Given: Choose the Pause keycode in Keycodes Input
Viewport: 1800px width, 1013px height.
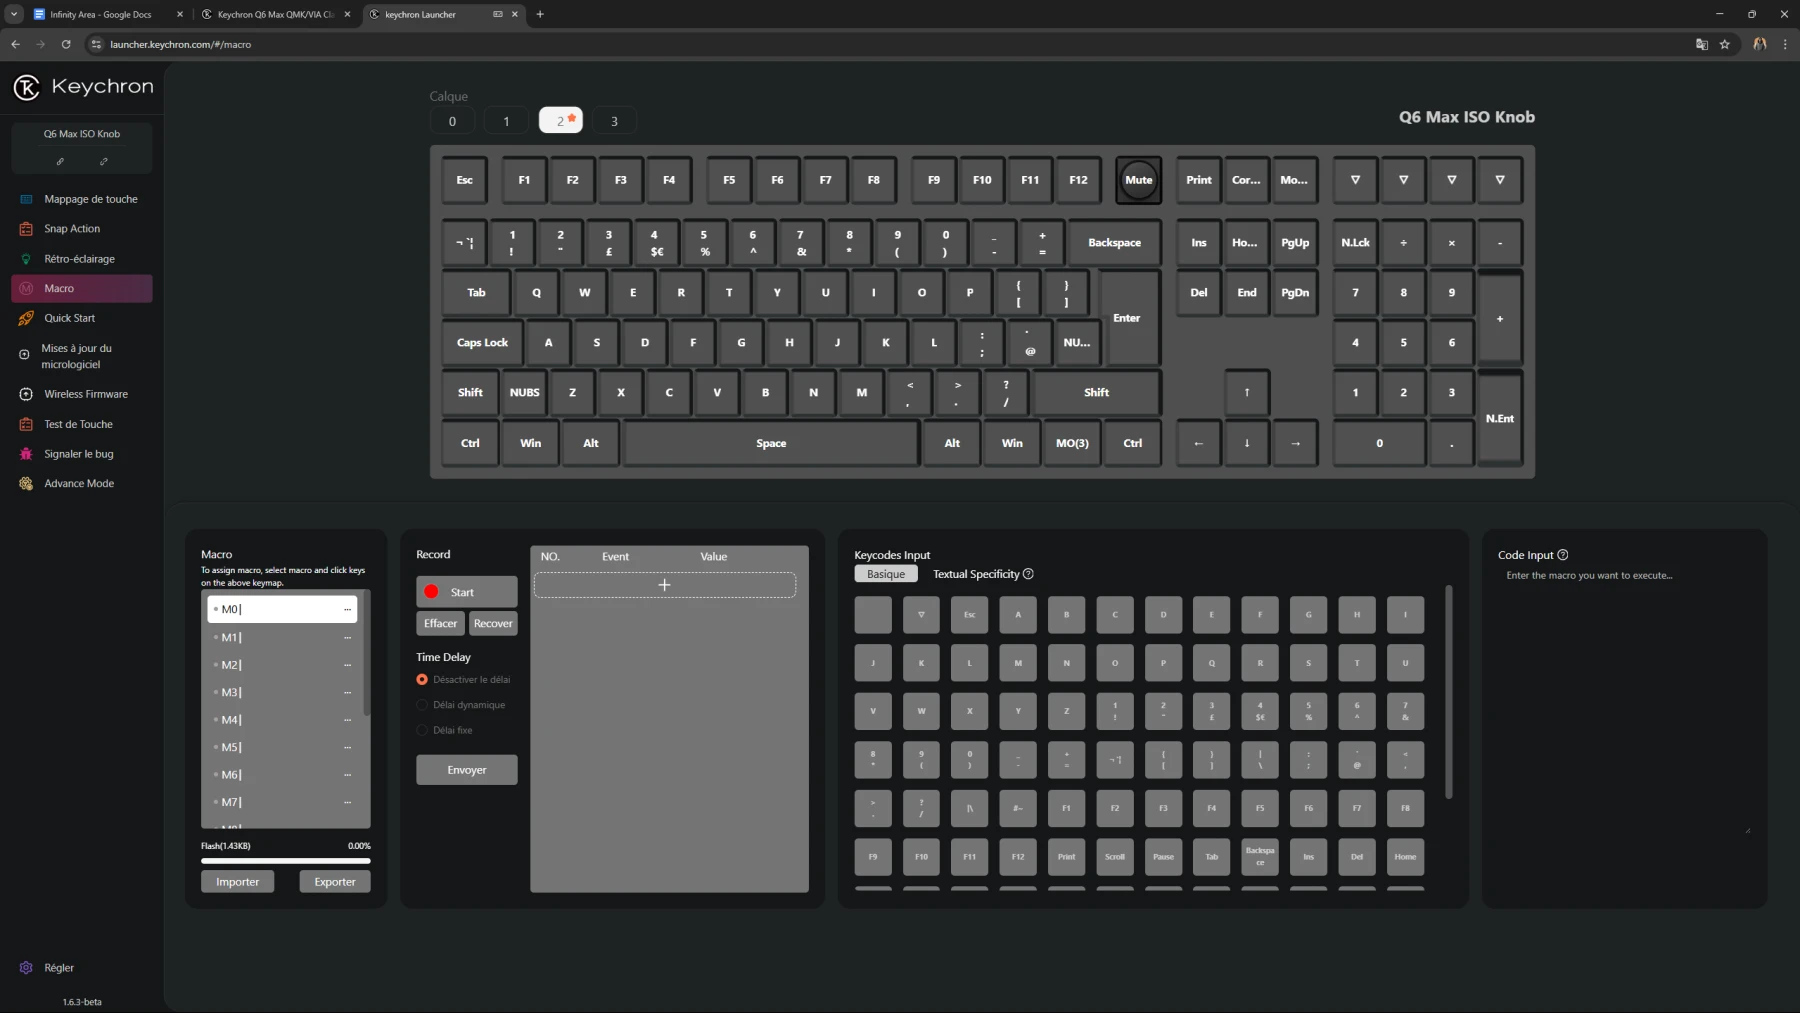Looking at the screenshot, I should 1163,857.
